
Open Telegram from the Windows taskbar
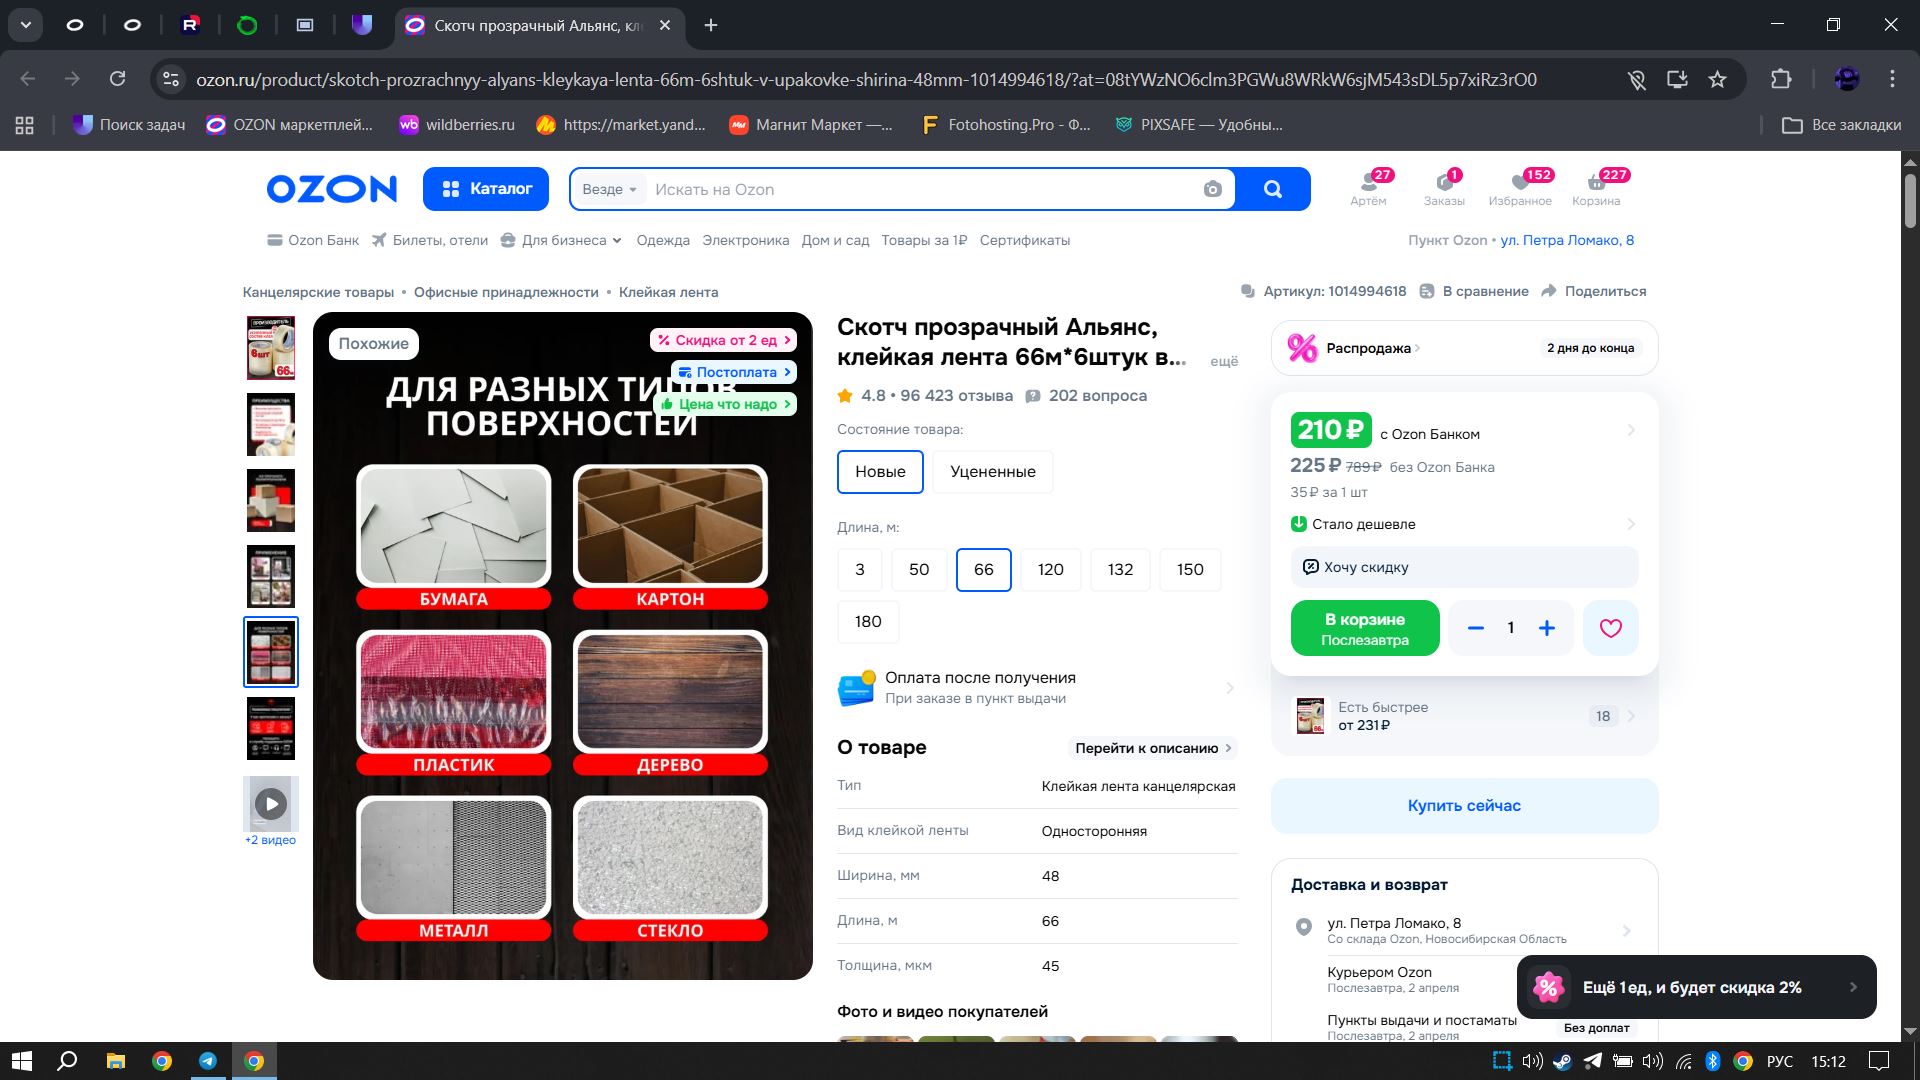tap(208, 1061)
